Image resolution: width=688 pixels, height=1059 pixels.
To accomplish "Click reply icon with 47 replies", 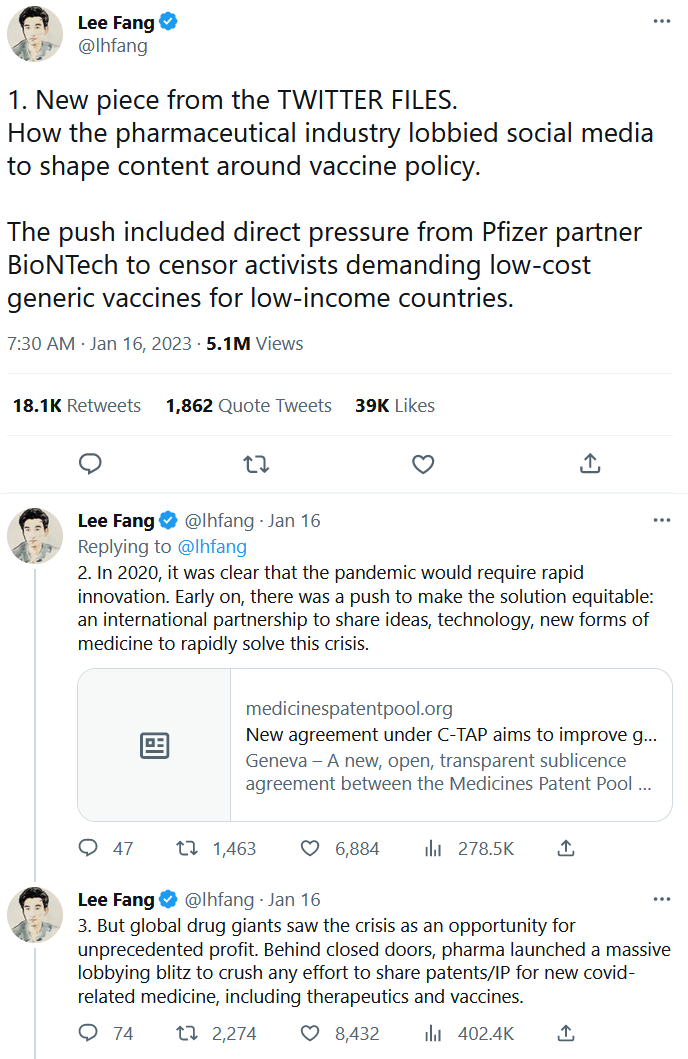I will (x=89, y=848).
